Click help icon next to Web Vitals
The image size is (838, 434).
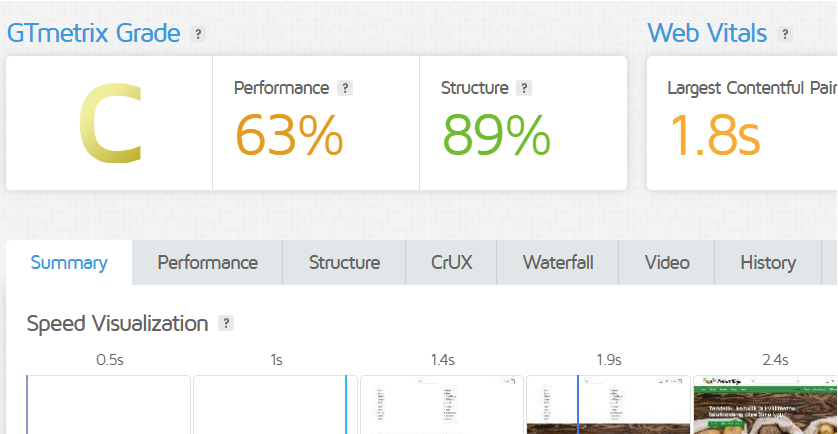click(785, 34)
